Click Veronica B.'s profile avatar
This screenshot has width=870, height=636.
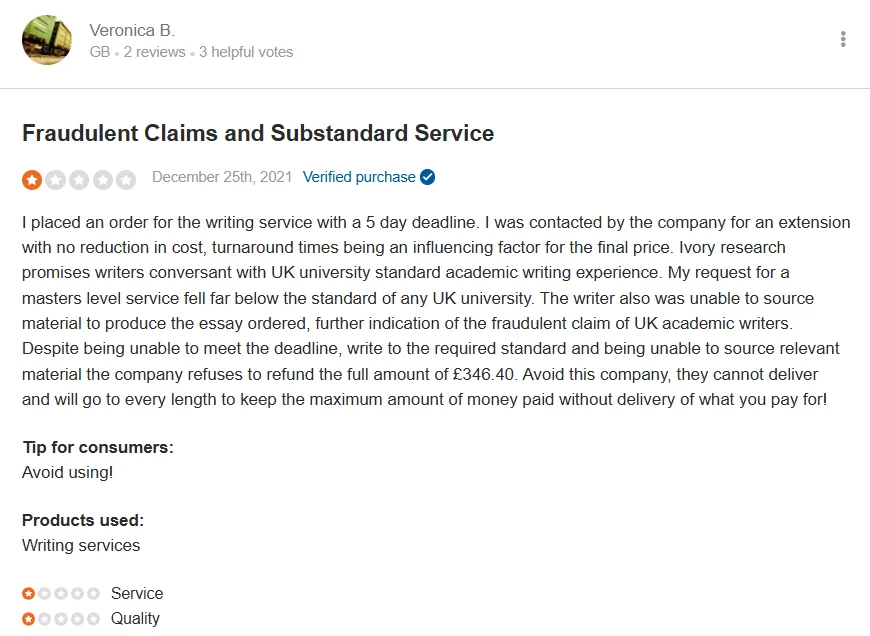point(47,40)
